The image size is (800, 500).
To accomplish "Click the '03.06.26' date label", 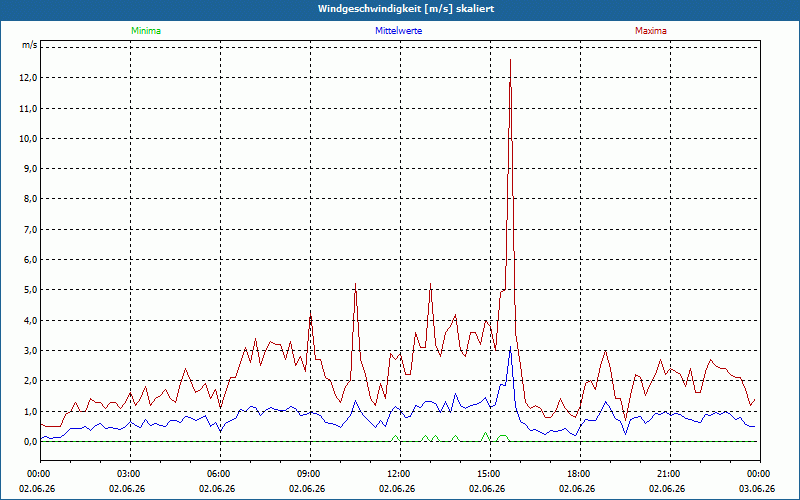I will click(757, 488).
